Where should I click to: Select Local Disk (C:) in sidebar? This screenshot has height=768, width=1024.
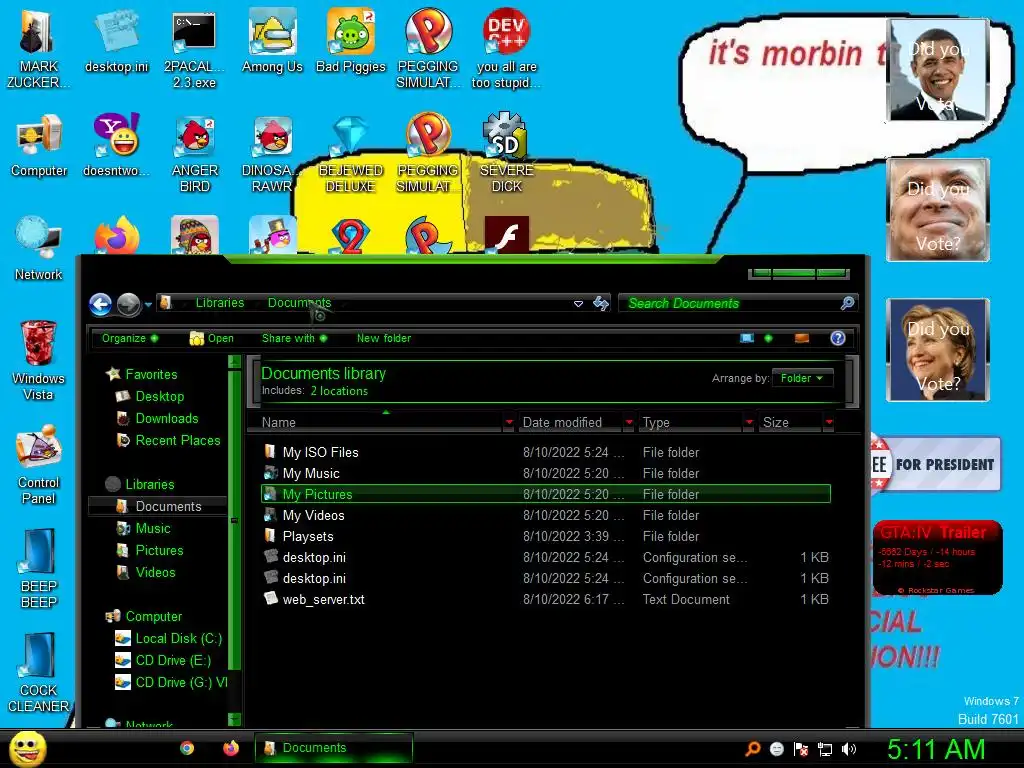[168, 638]
